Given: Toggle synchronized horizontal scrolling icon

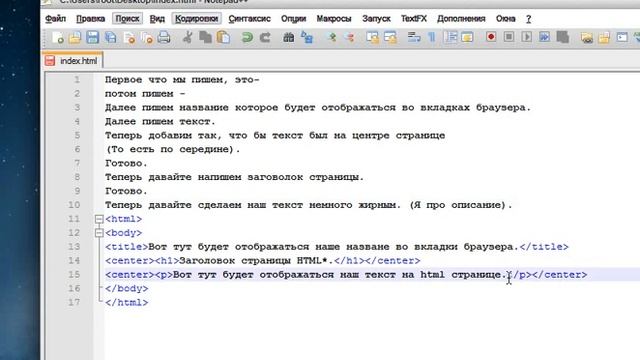Looking at the screenshot, I should [x=390, y=38].
